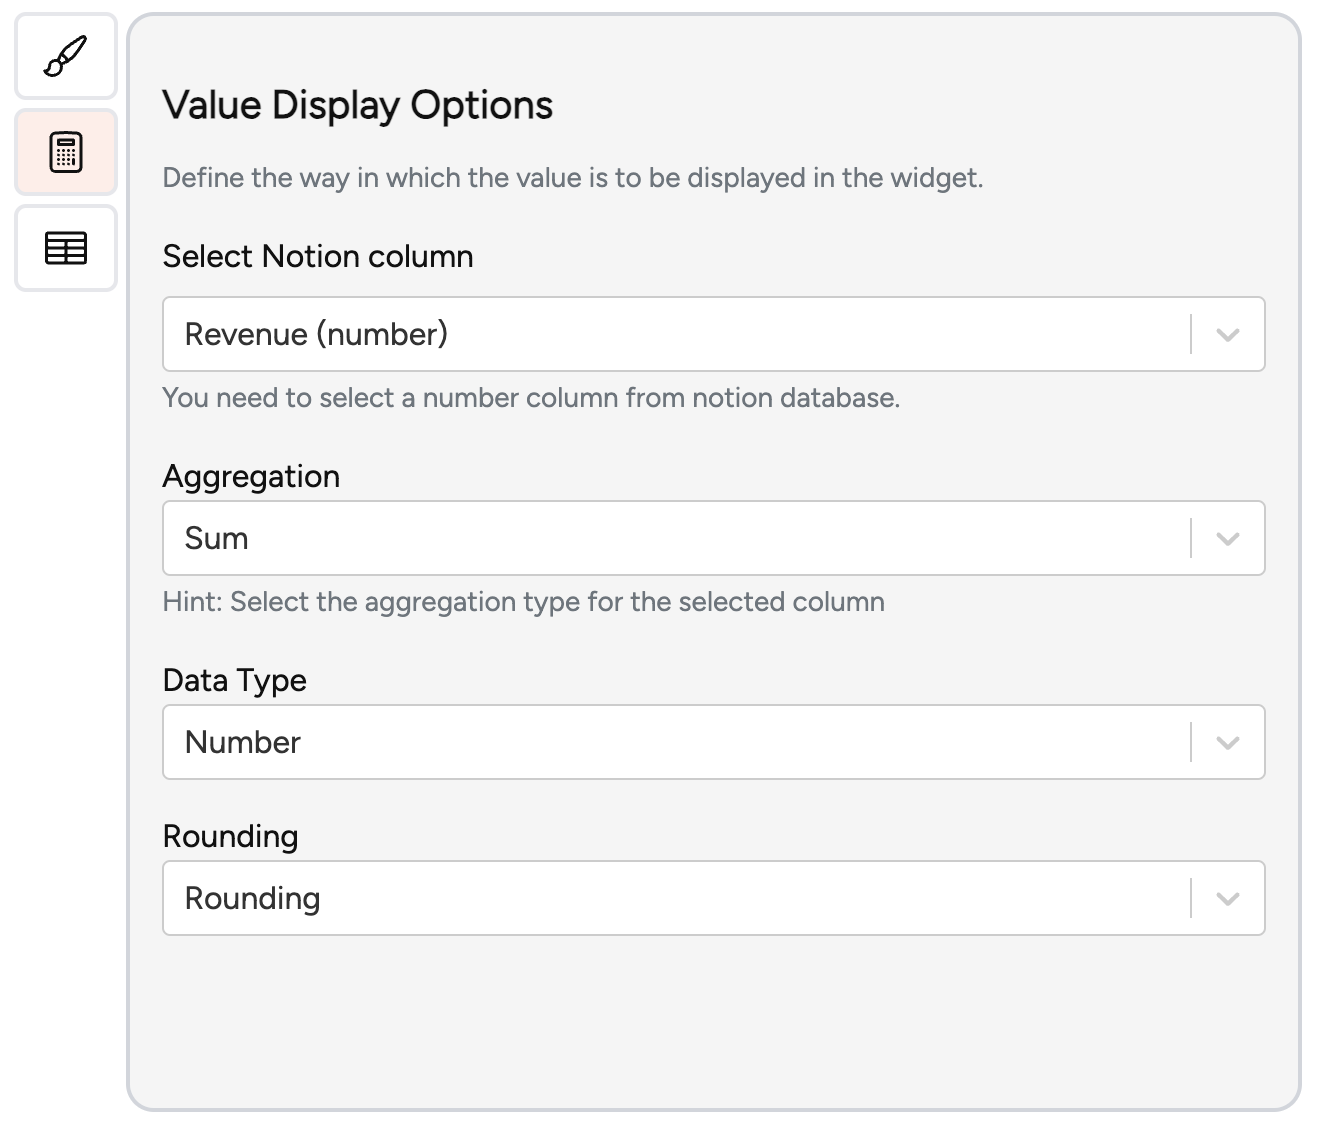Click the Sum value in Aggregation
1318x1128 pixels.
coord(216,538)
